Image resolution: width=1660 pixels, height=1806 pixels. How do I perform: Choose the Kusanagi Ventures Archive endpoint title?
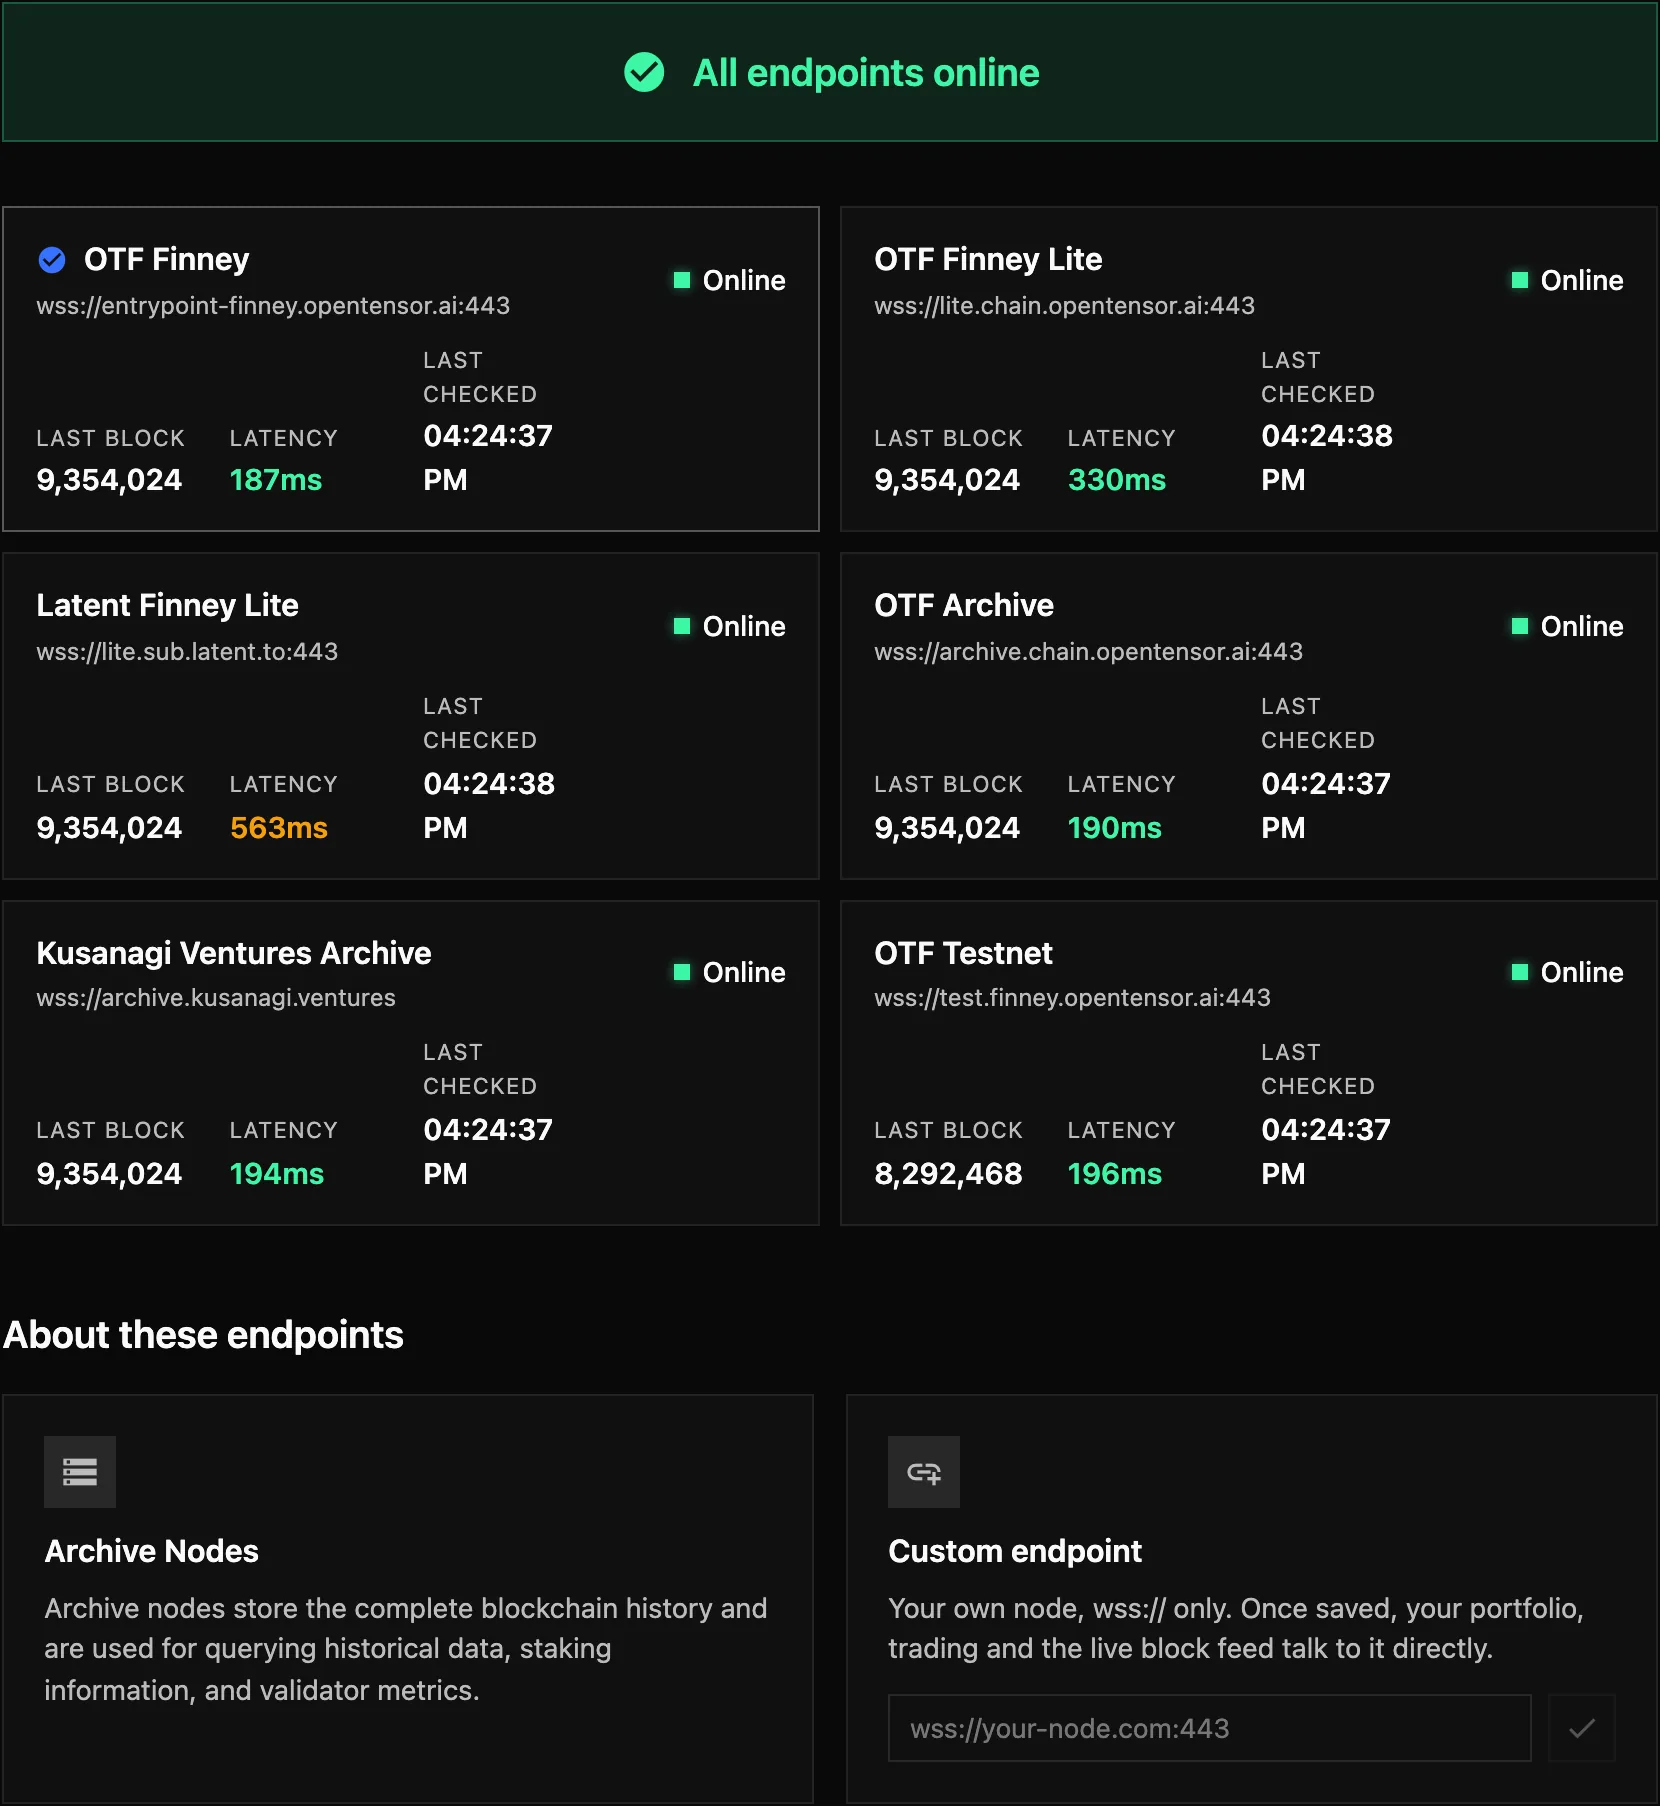(234, 953)
